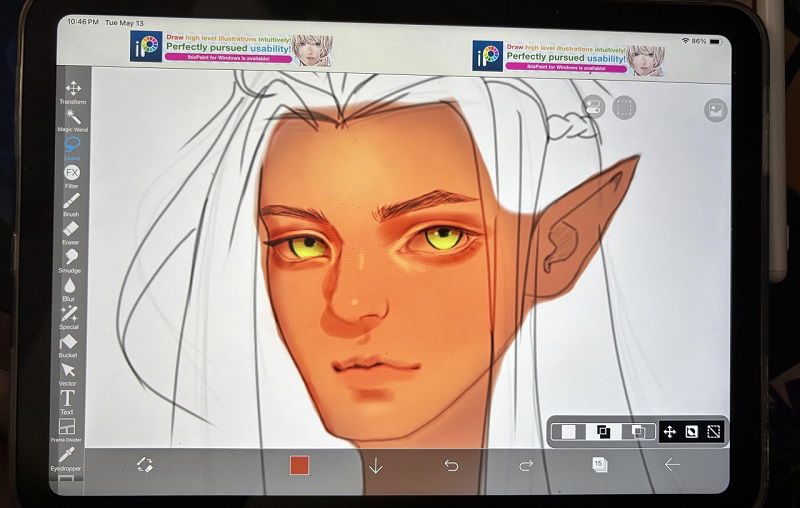Screen dimensions: 800x508
Task: Open the layers panel showing 15
Action: click(599, 465)
